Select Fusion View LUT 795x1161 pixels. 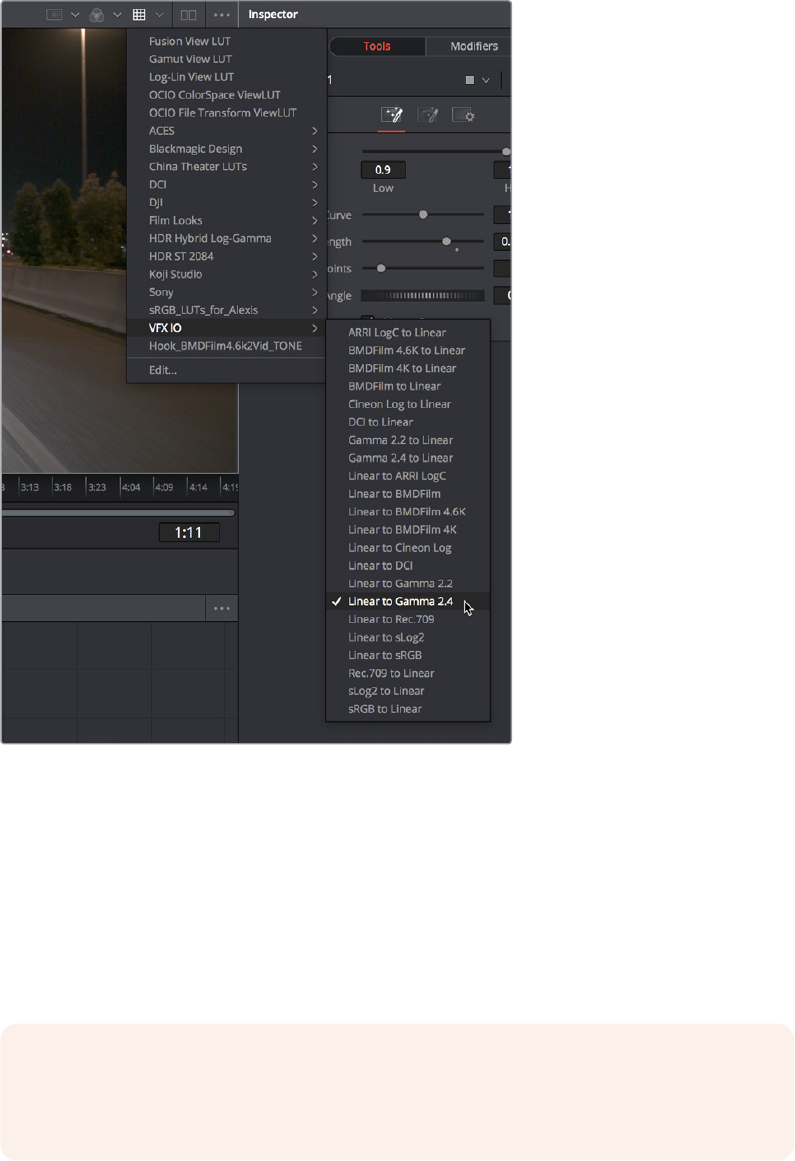(x=227, y=41)
